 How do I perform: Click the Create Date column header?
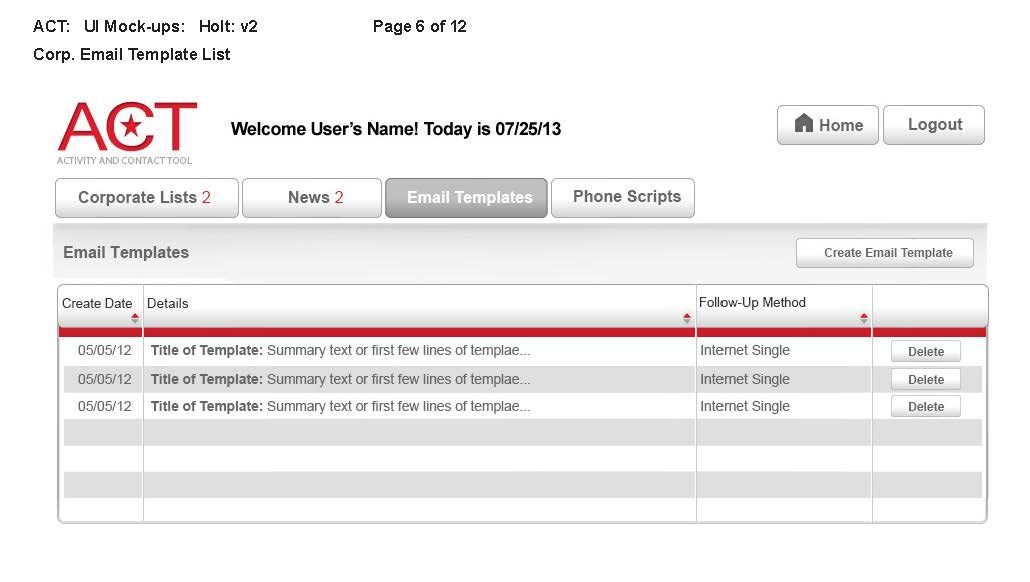click(x=96, y=304)
